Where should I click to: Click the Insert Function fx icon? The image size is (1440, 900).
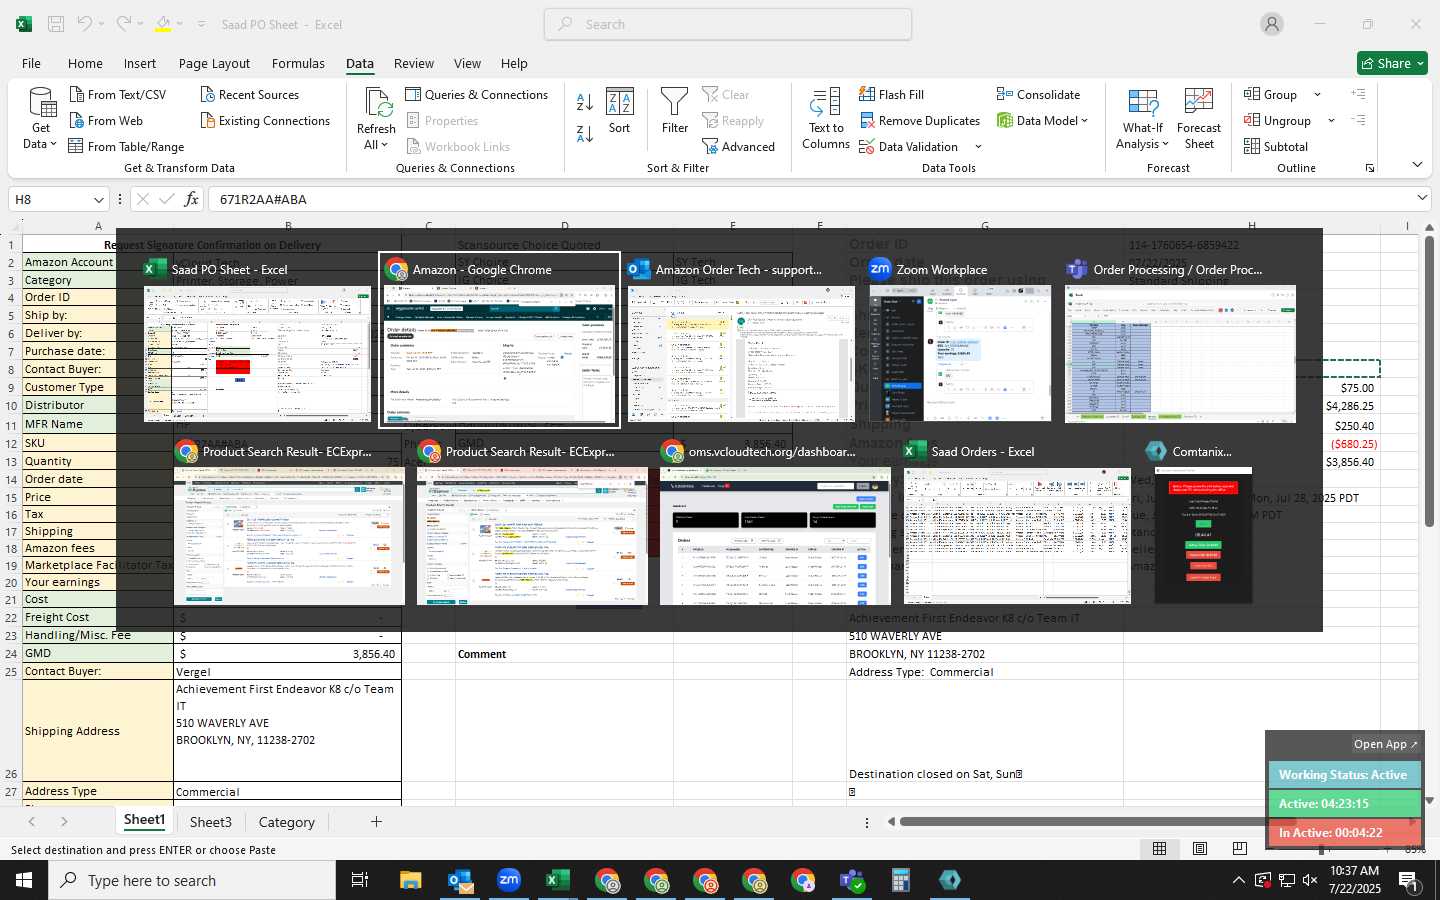[192, 199]
